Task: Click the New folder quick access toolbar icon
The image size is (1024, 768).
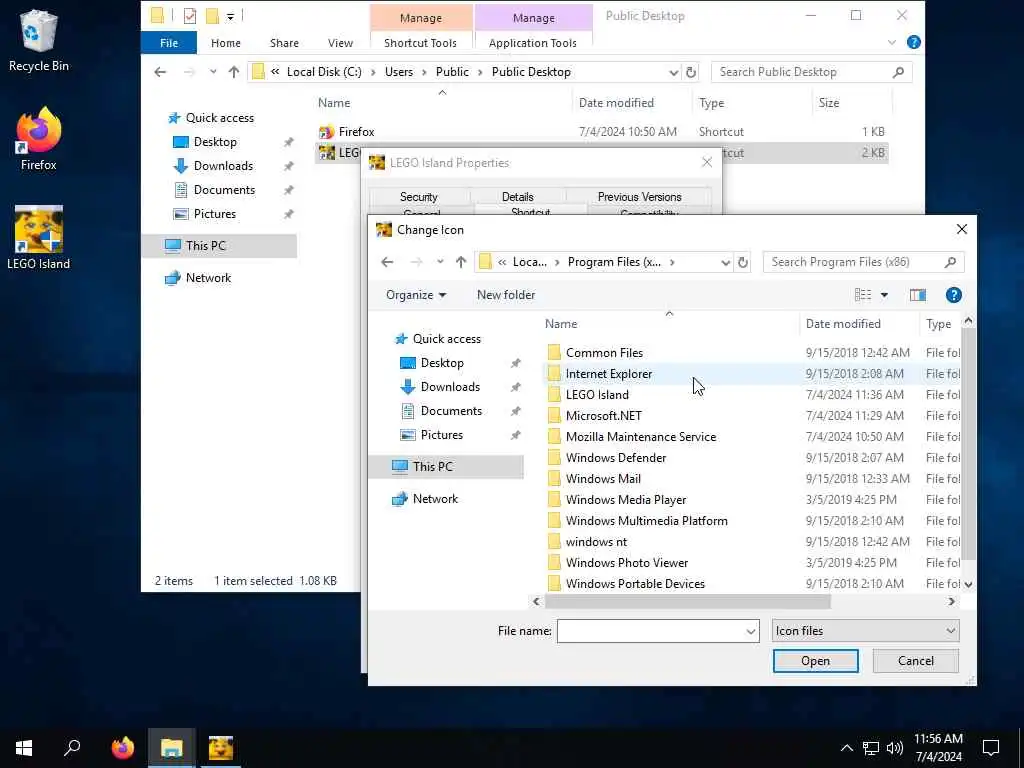Action: [212, 16]
